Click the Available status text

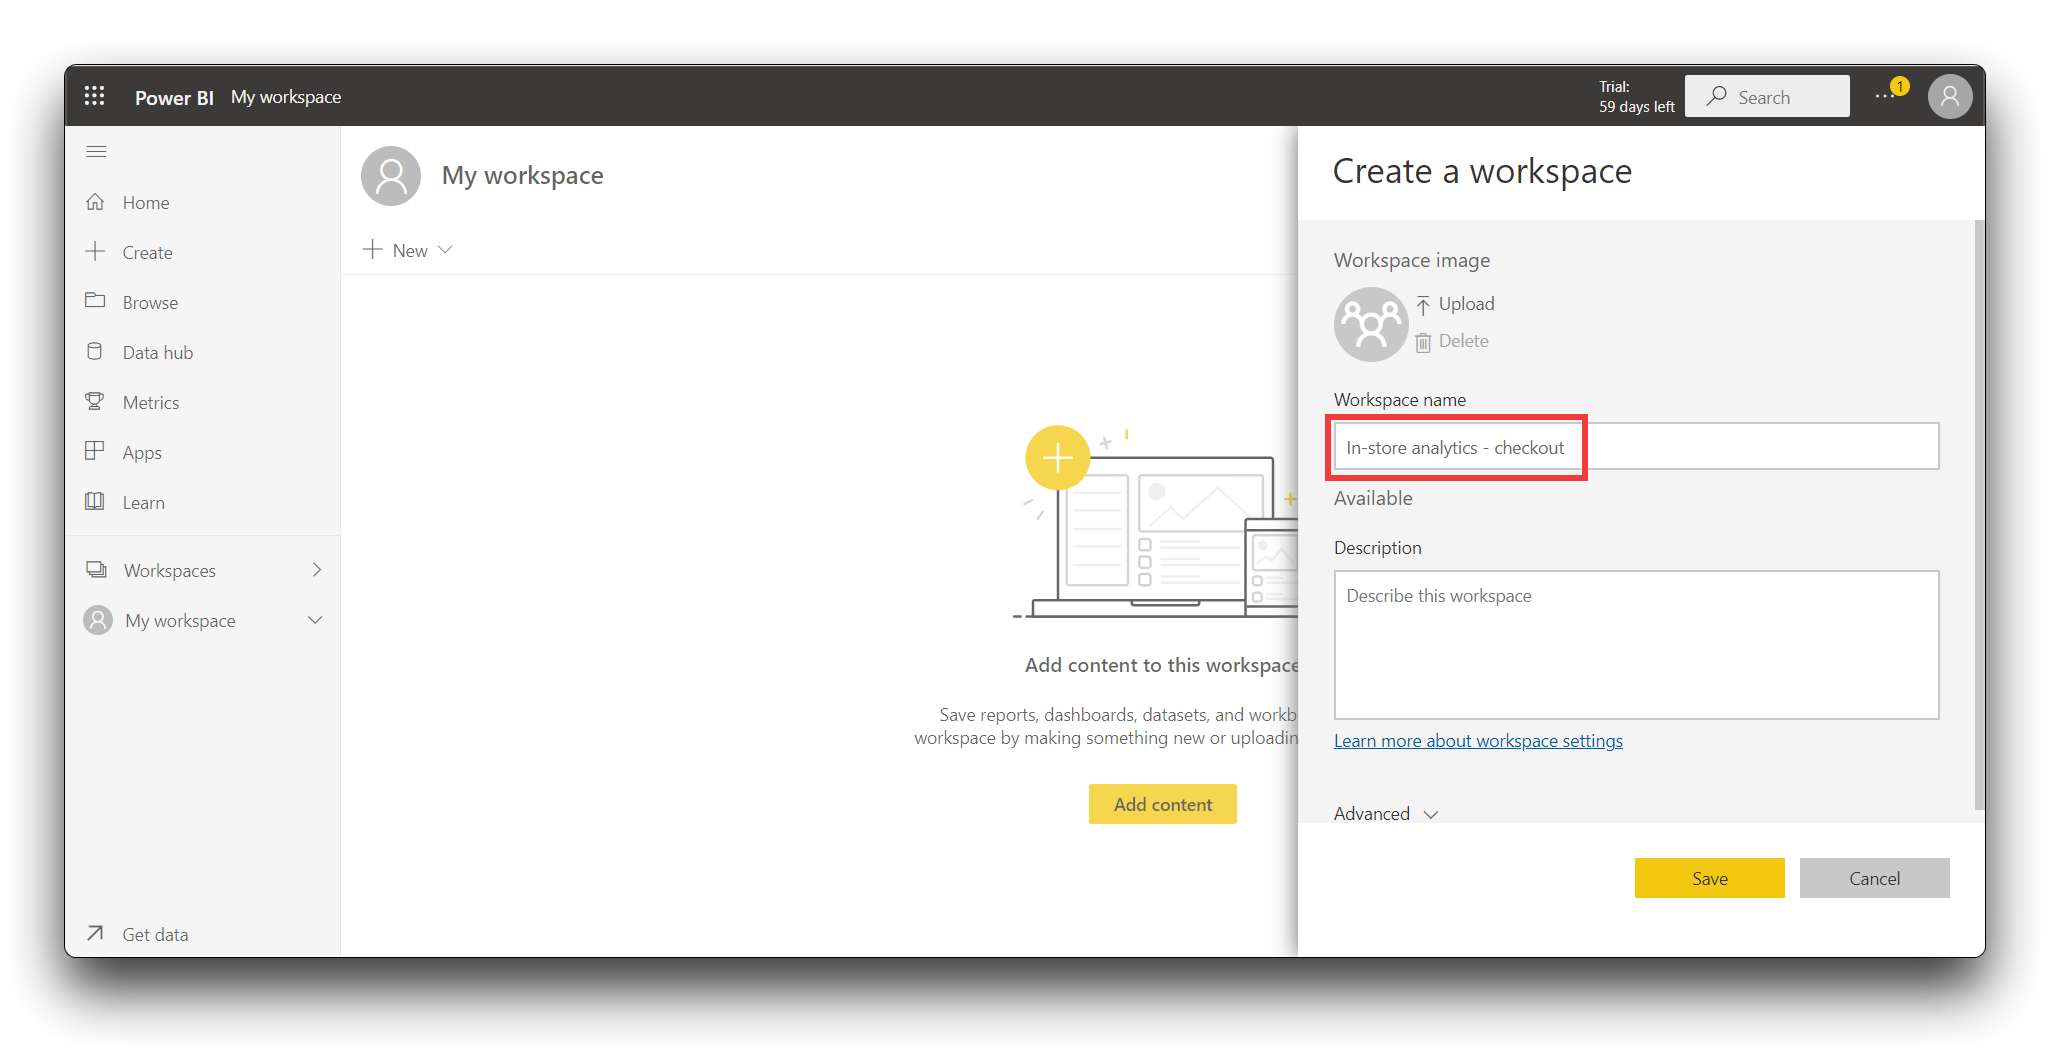click(x=1373, y=498)
